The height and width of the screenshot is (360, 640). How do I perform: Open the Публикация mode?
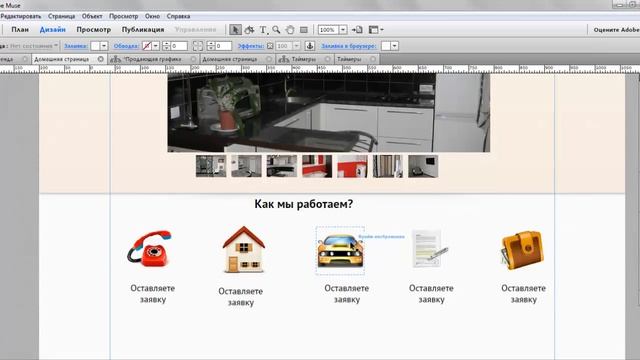[x=143, y=30]
